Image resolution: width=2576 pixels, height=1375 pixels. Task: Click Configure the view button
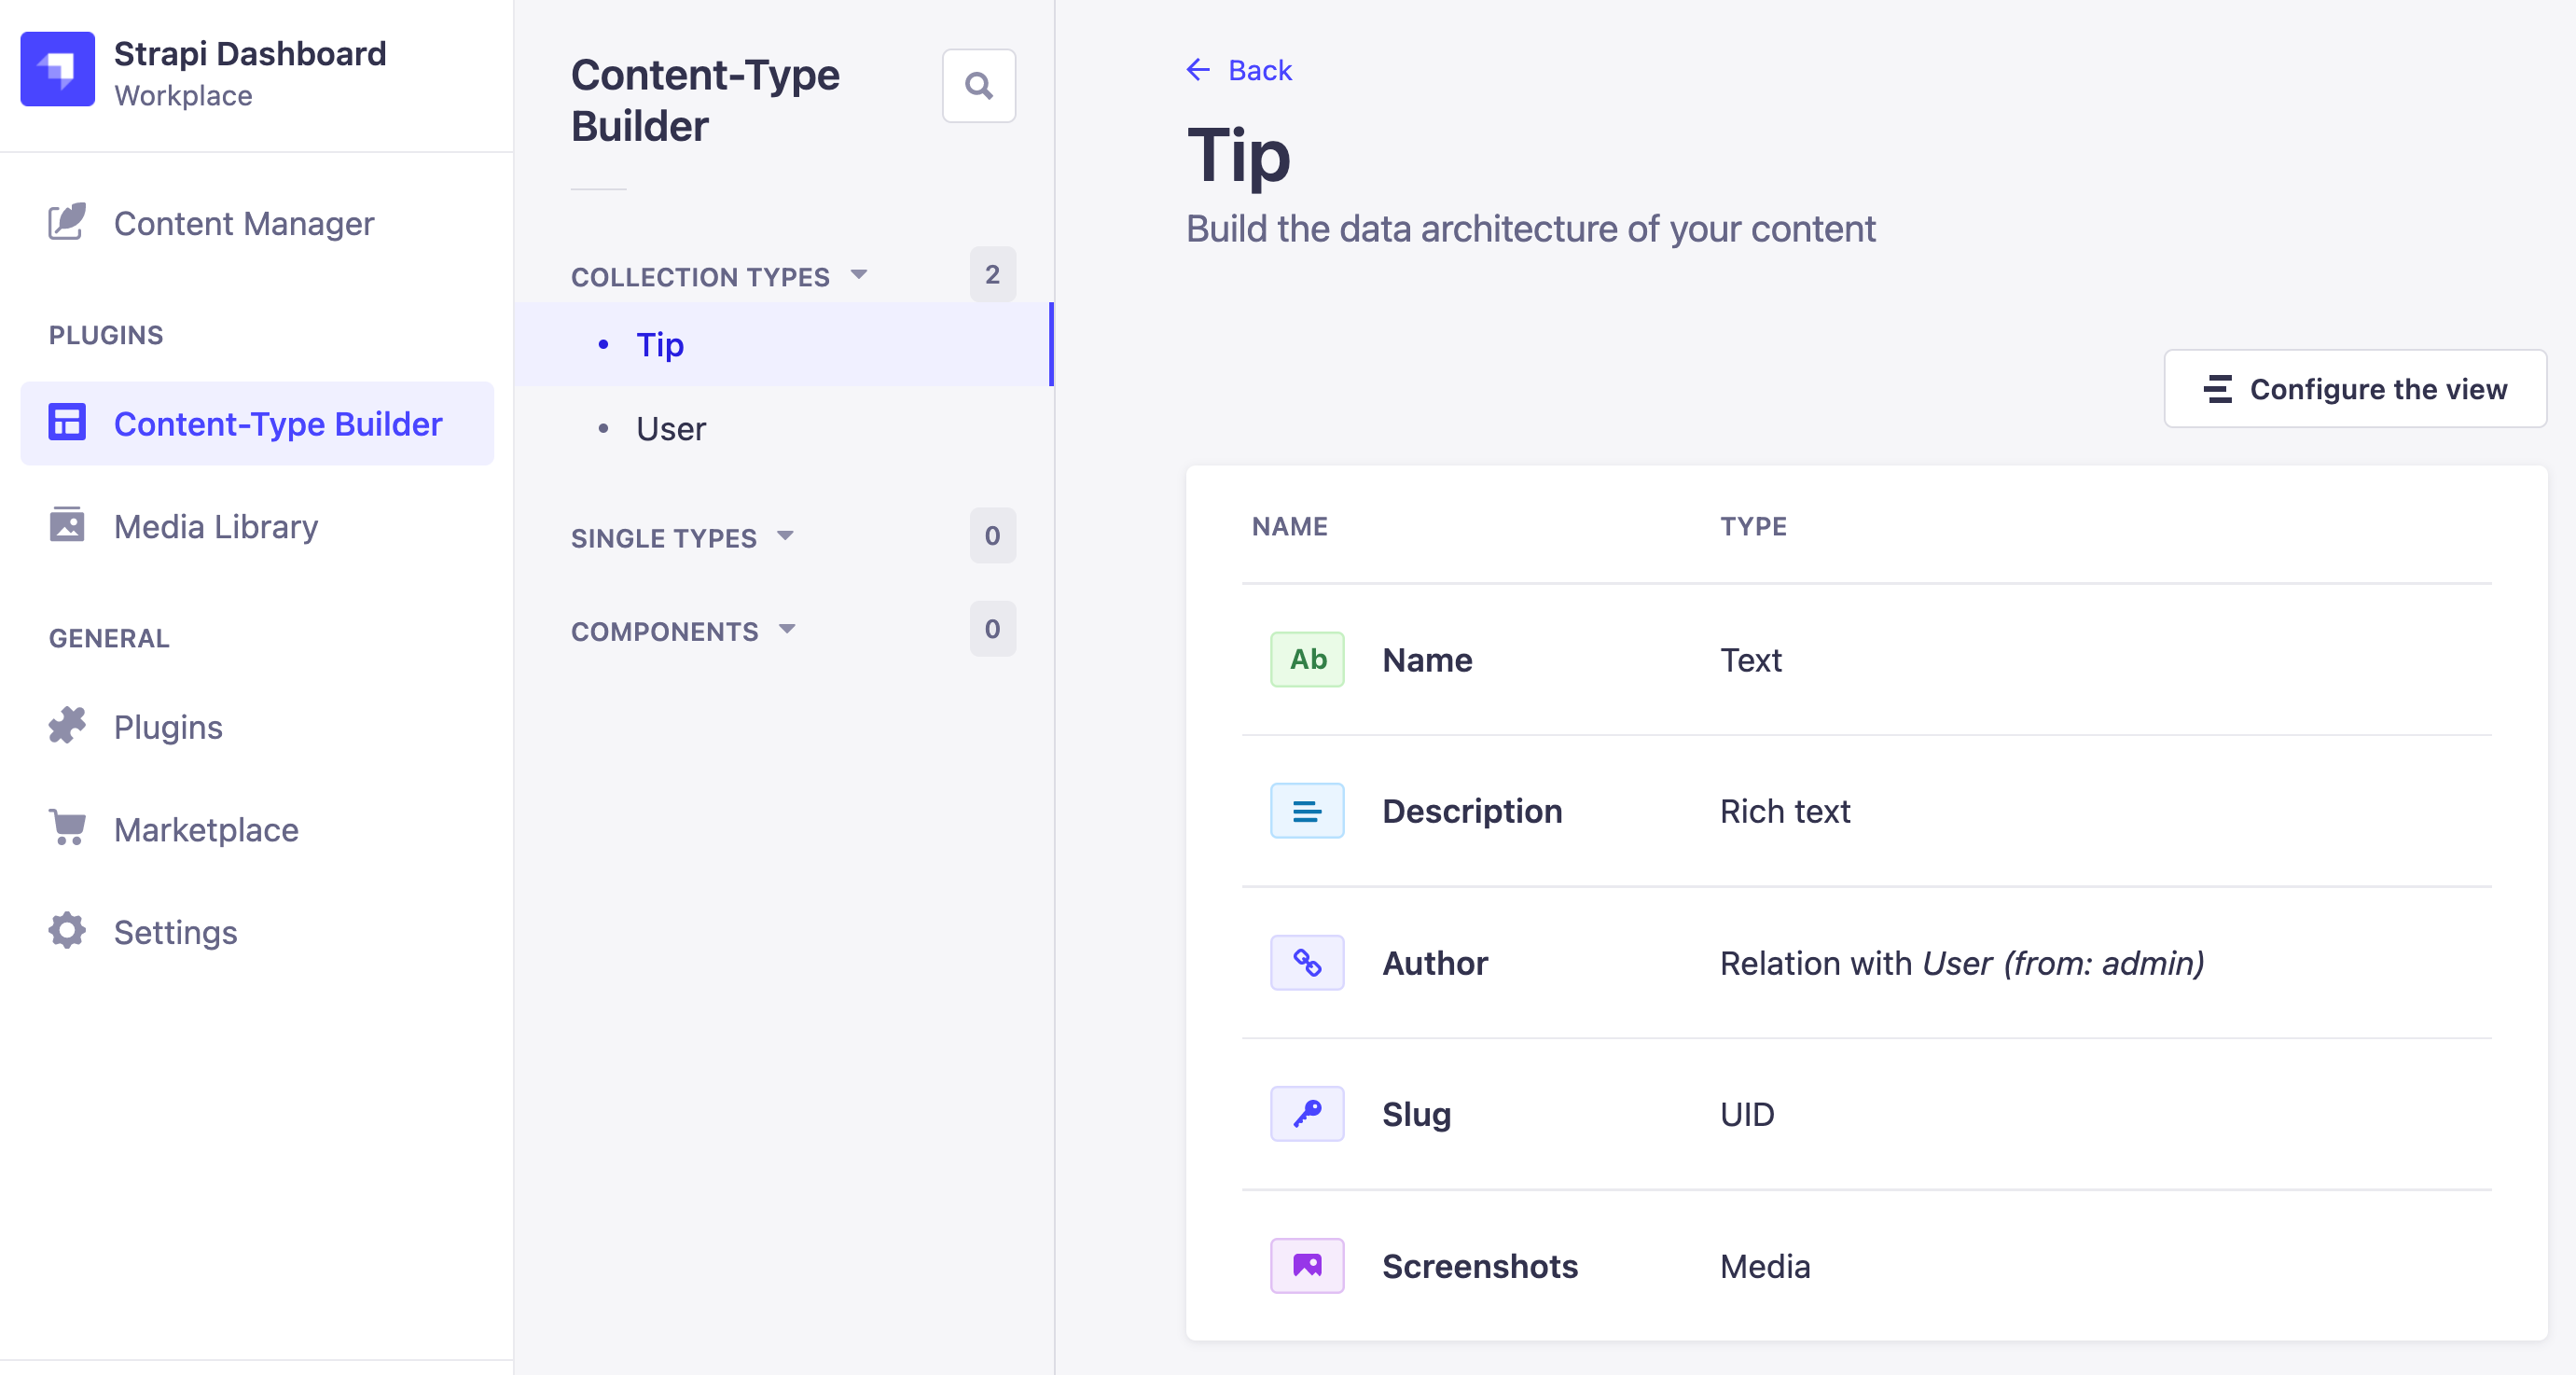[2354, 389]
